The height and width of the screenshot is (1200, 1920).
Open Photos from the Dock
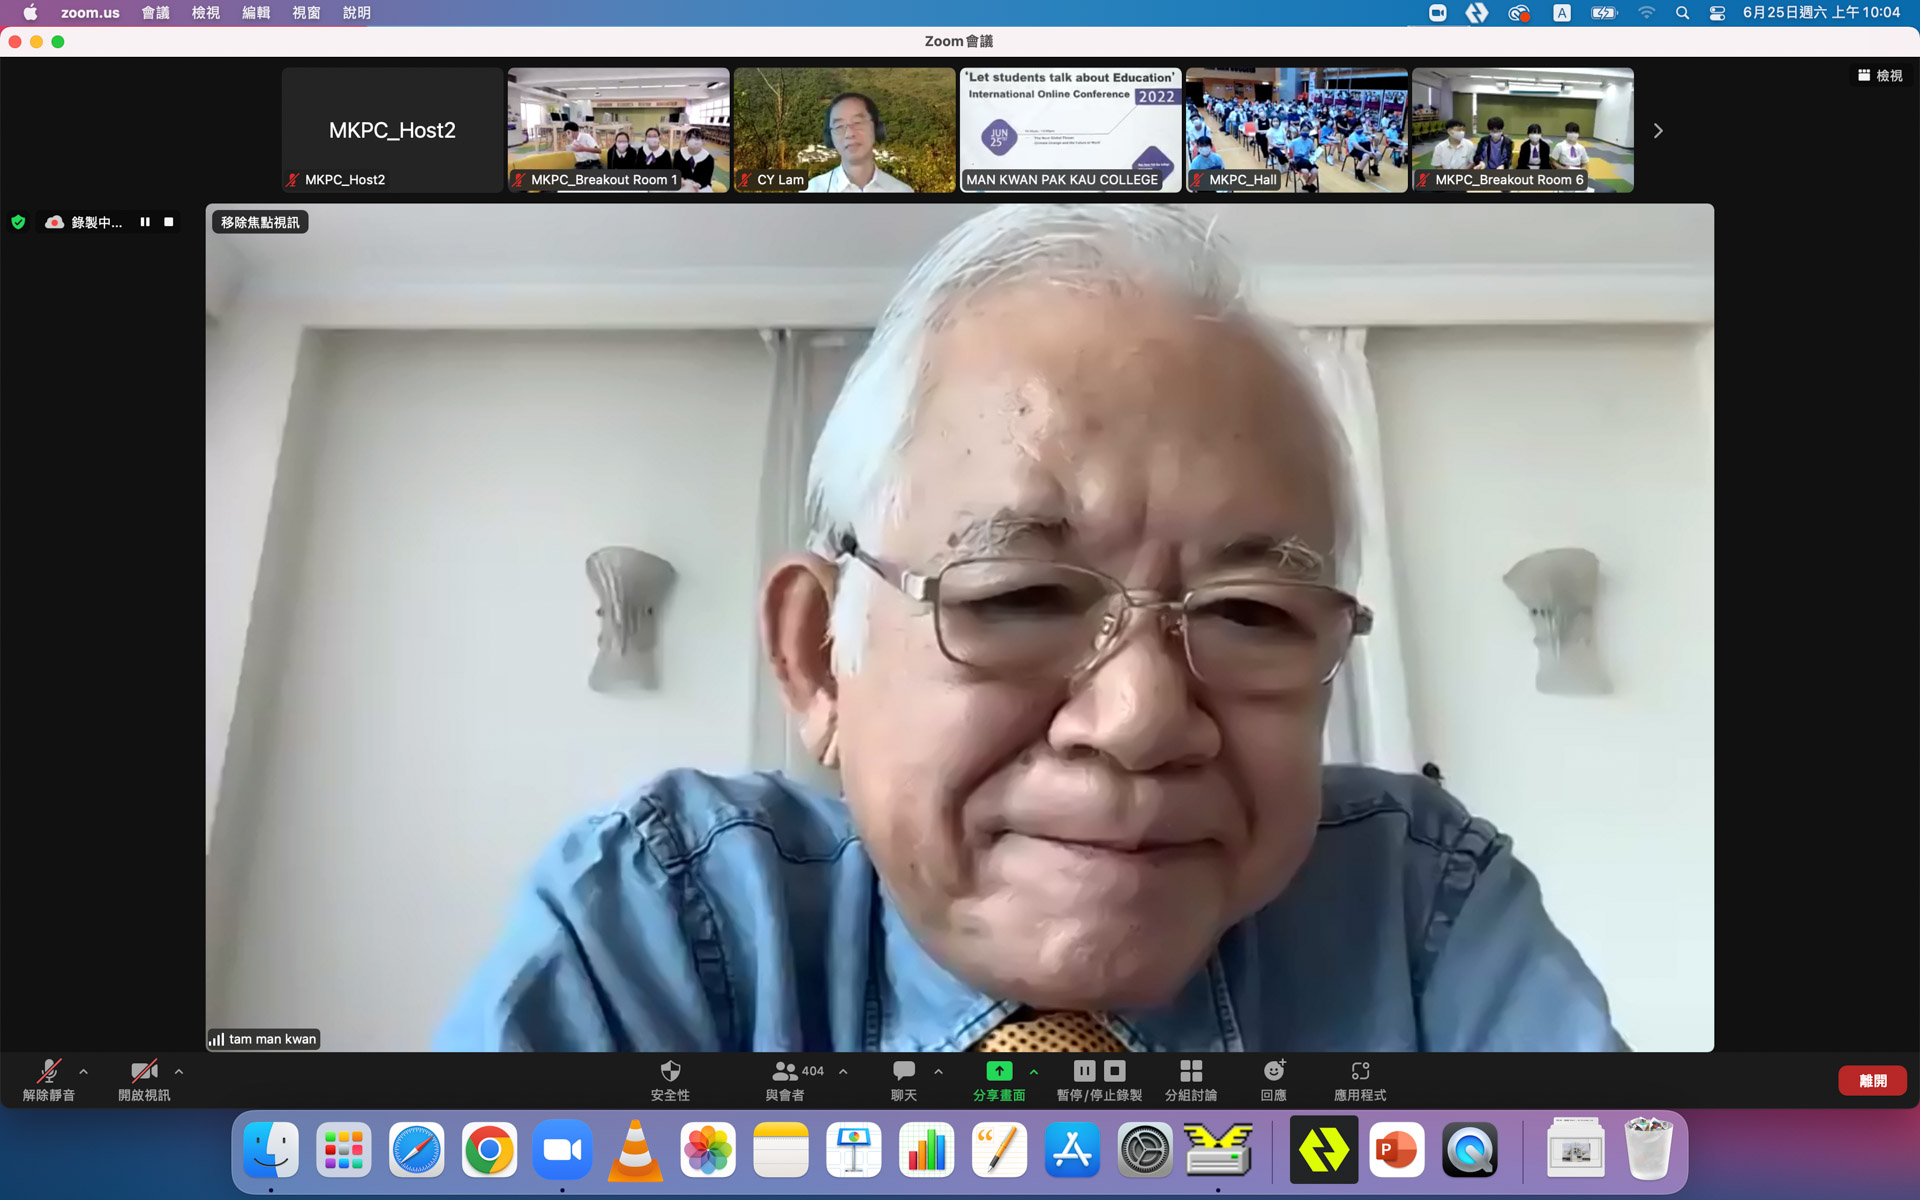coord(708,1150)
